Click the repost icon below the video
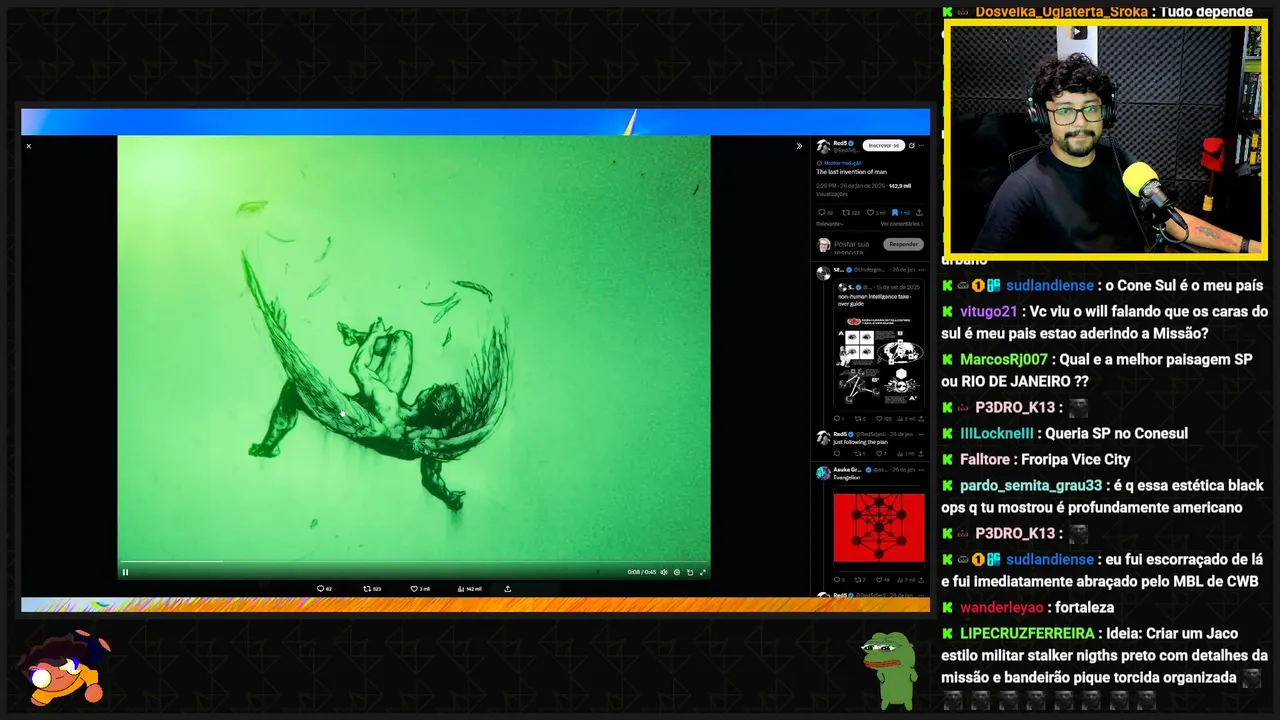 (366, 589)
